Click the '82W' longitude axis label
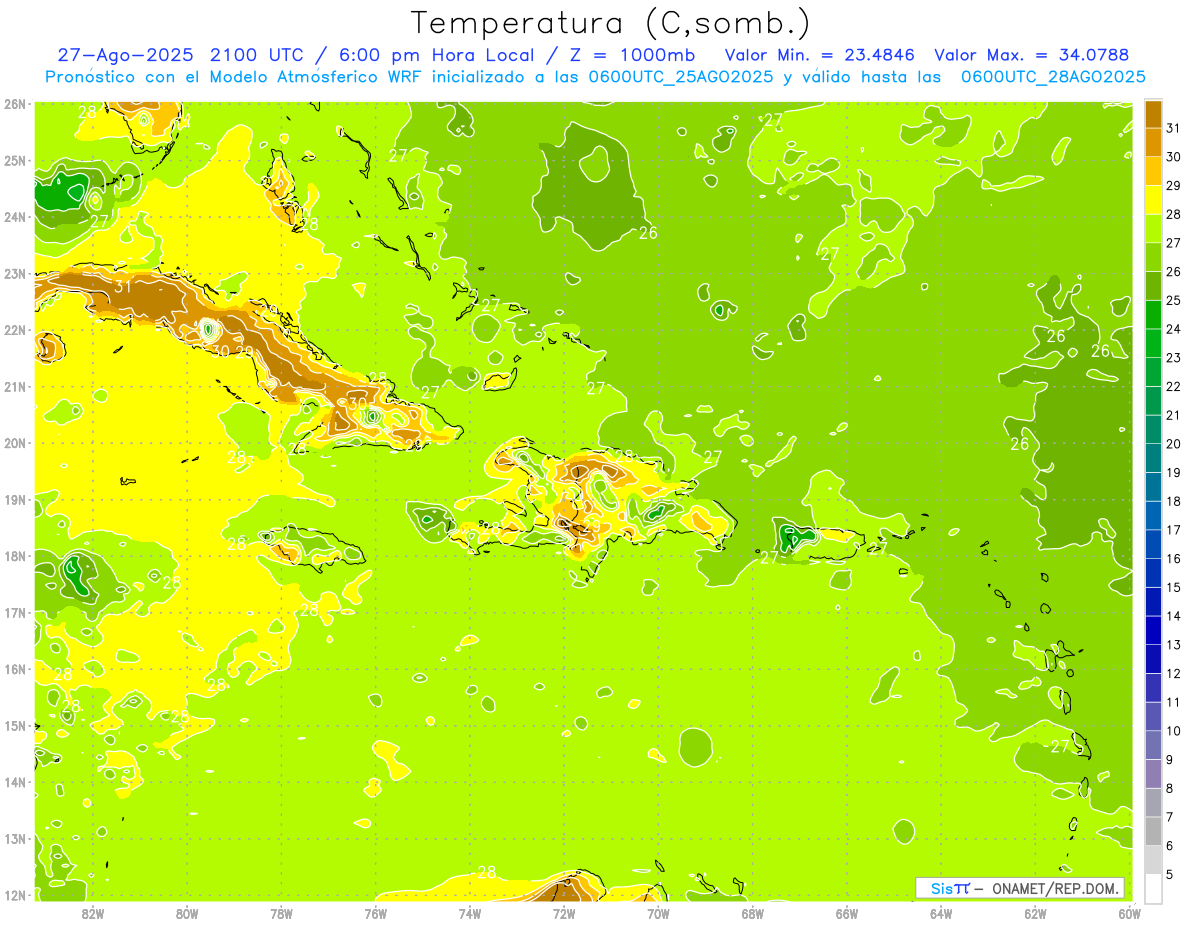 (x=93, y=913)
